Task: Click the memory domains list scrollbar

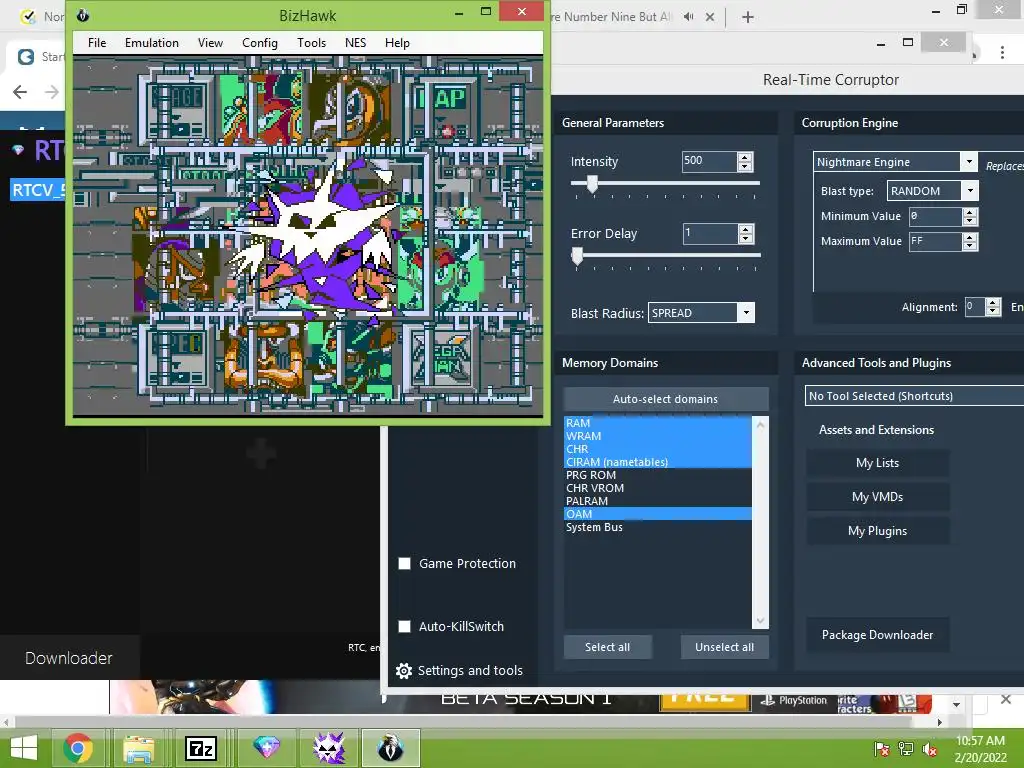Action: pyautogui.click(x=760, y=522)
